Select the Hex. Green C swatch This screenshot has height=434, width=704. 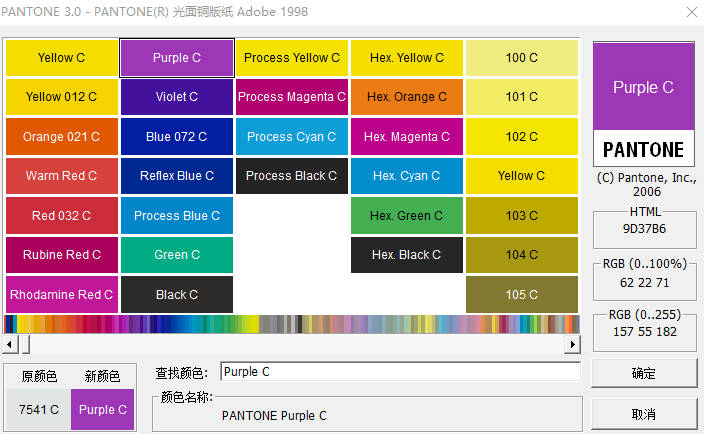(407, 215)
